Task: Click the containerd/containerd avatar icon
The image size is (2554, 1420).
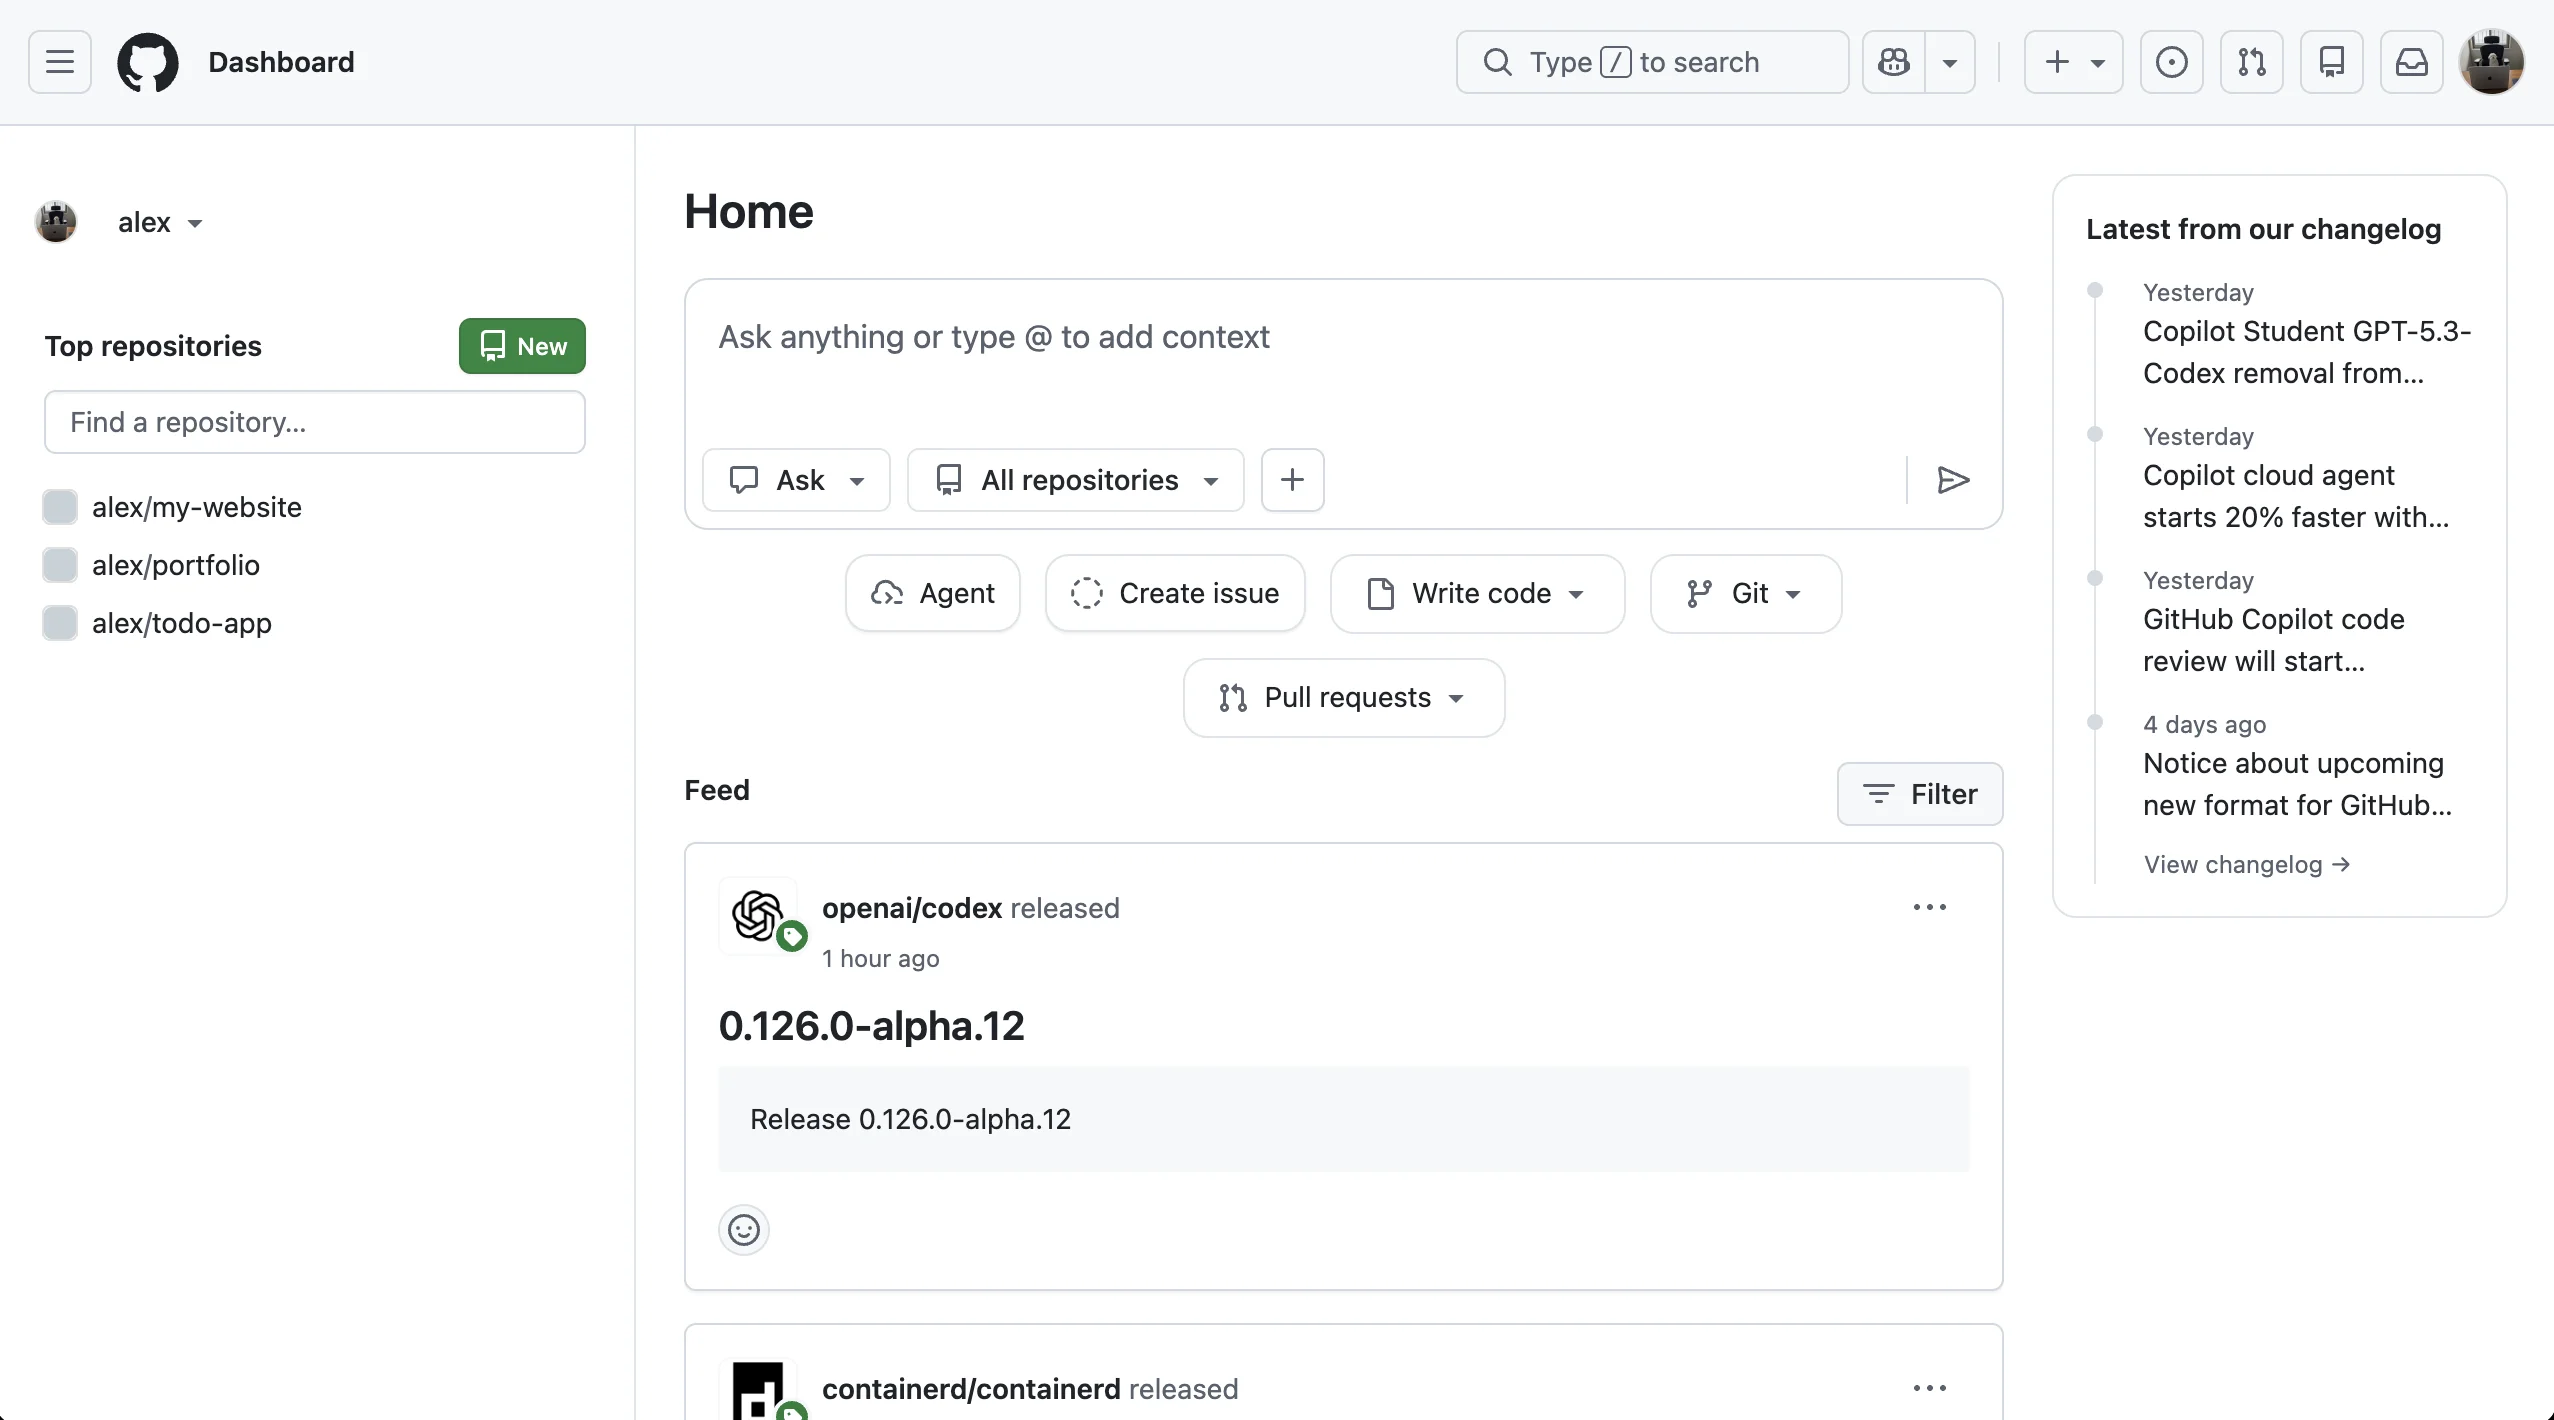Action: (758, 1390)
